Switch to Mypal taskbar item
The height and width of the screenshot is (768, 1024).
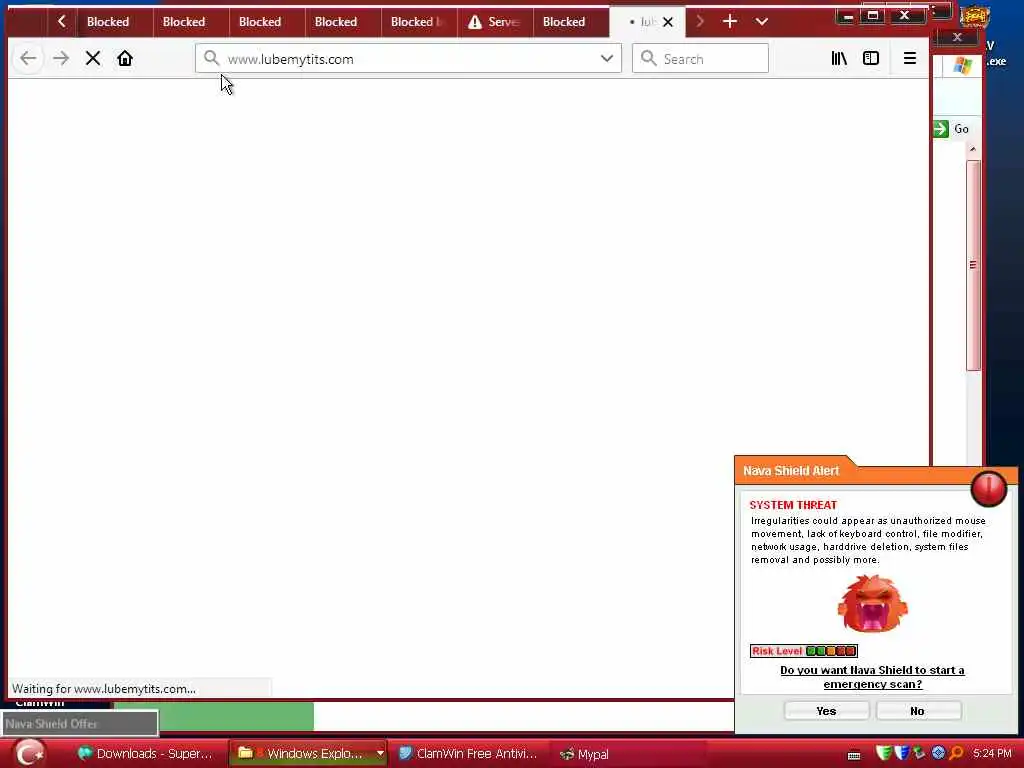click(585, 754)
